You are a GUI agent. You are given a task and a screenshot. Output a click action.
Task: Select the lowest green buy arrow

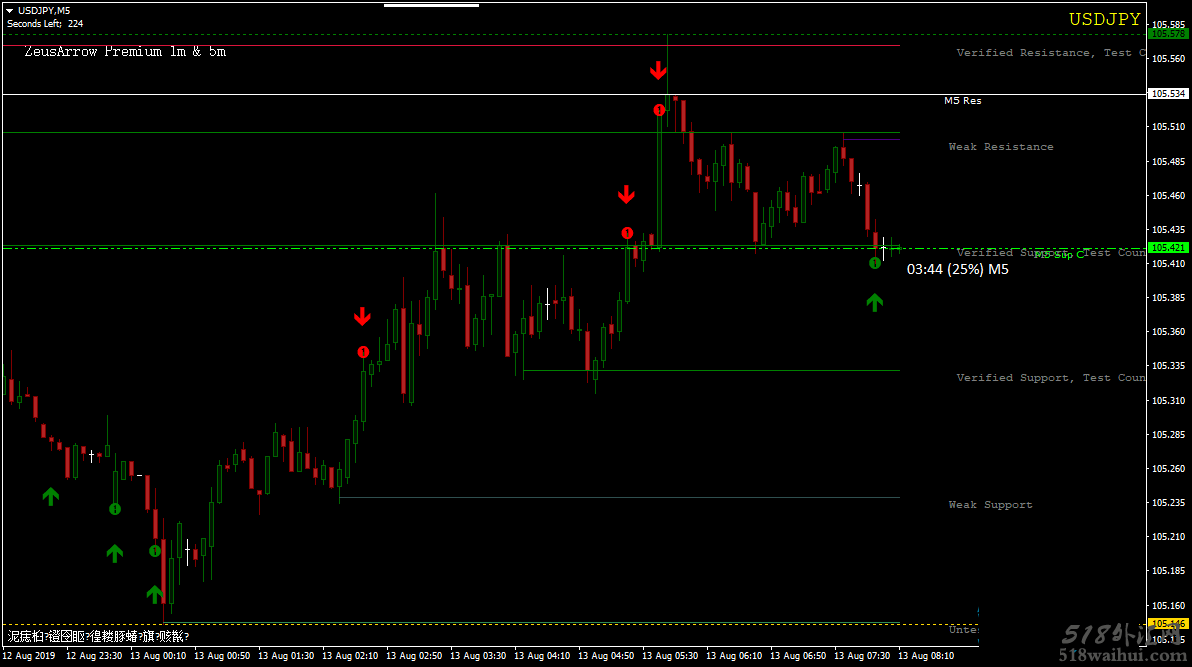tap(154, 593)
